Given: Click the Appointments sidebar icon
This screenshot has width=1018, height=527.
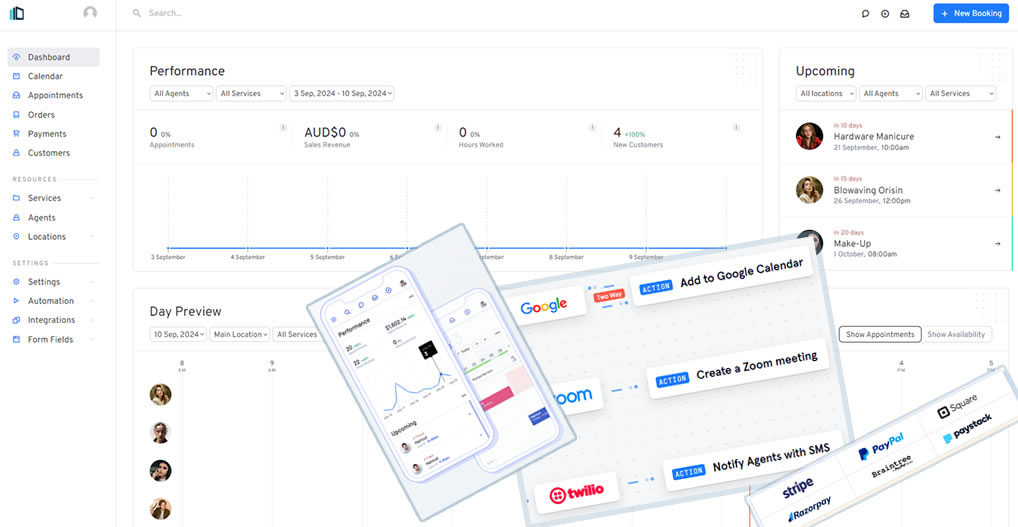Looking at the screenshot, I should click(17, 95).
